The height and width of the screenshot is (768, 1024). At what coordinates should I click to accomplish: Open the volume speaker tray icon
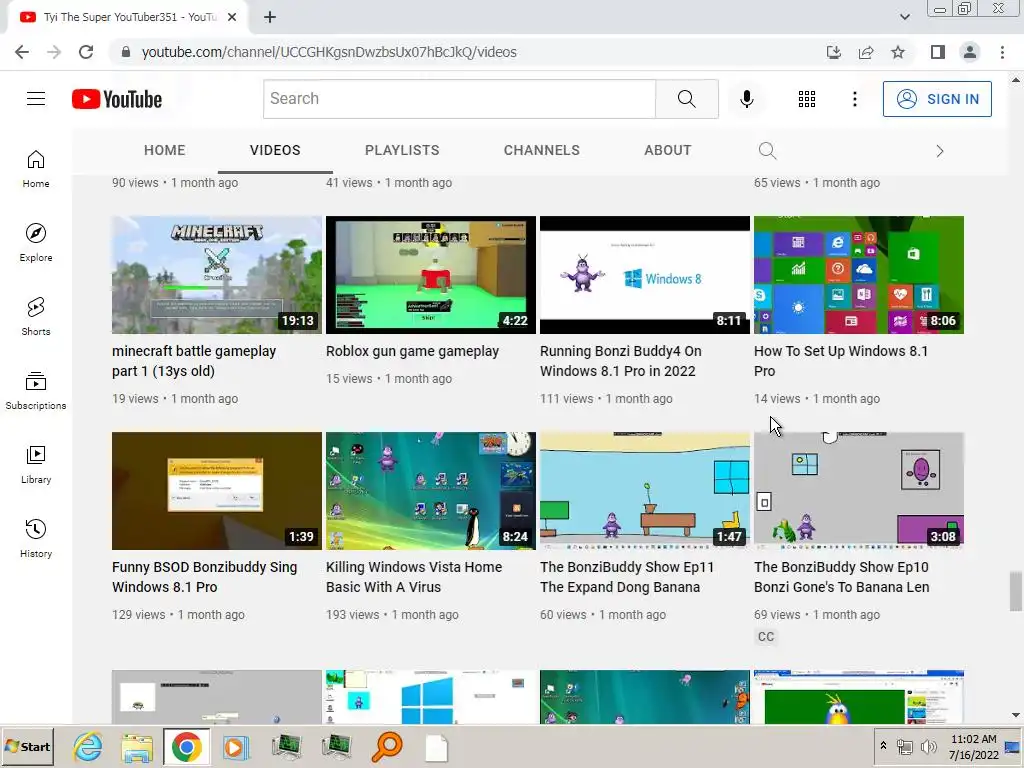click(927, 746)
